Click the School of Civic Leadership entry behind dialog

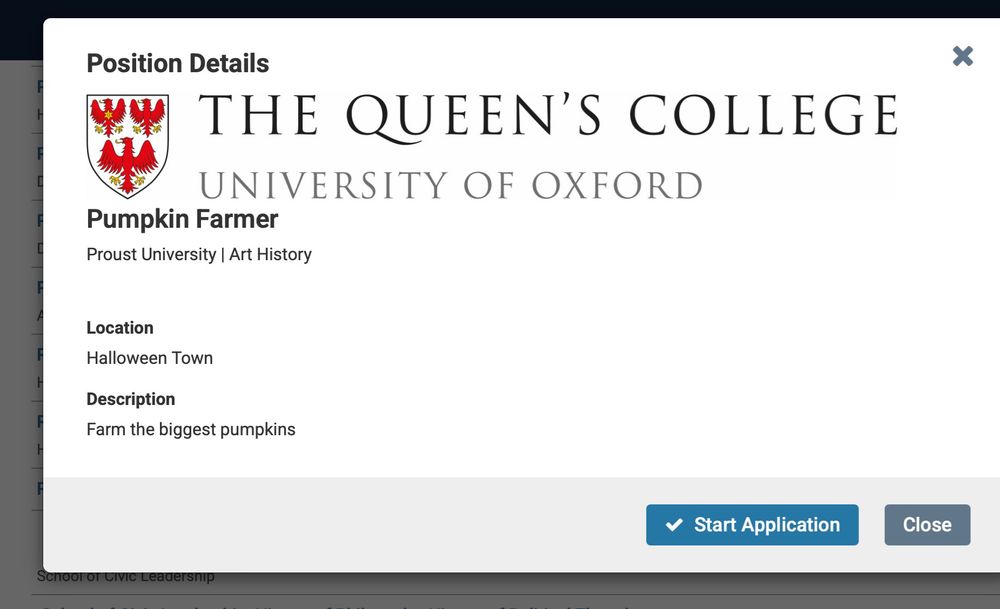126,576
